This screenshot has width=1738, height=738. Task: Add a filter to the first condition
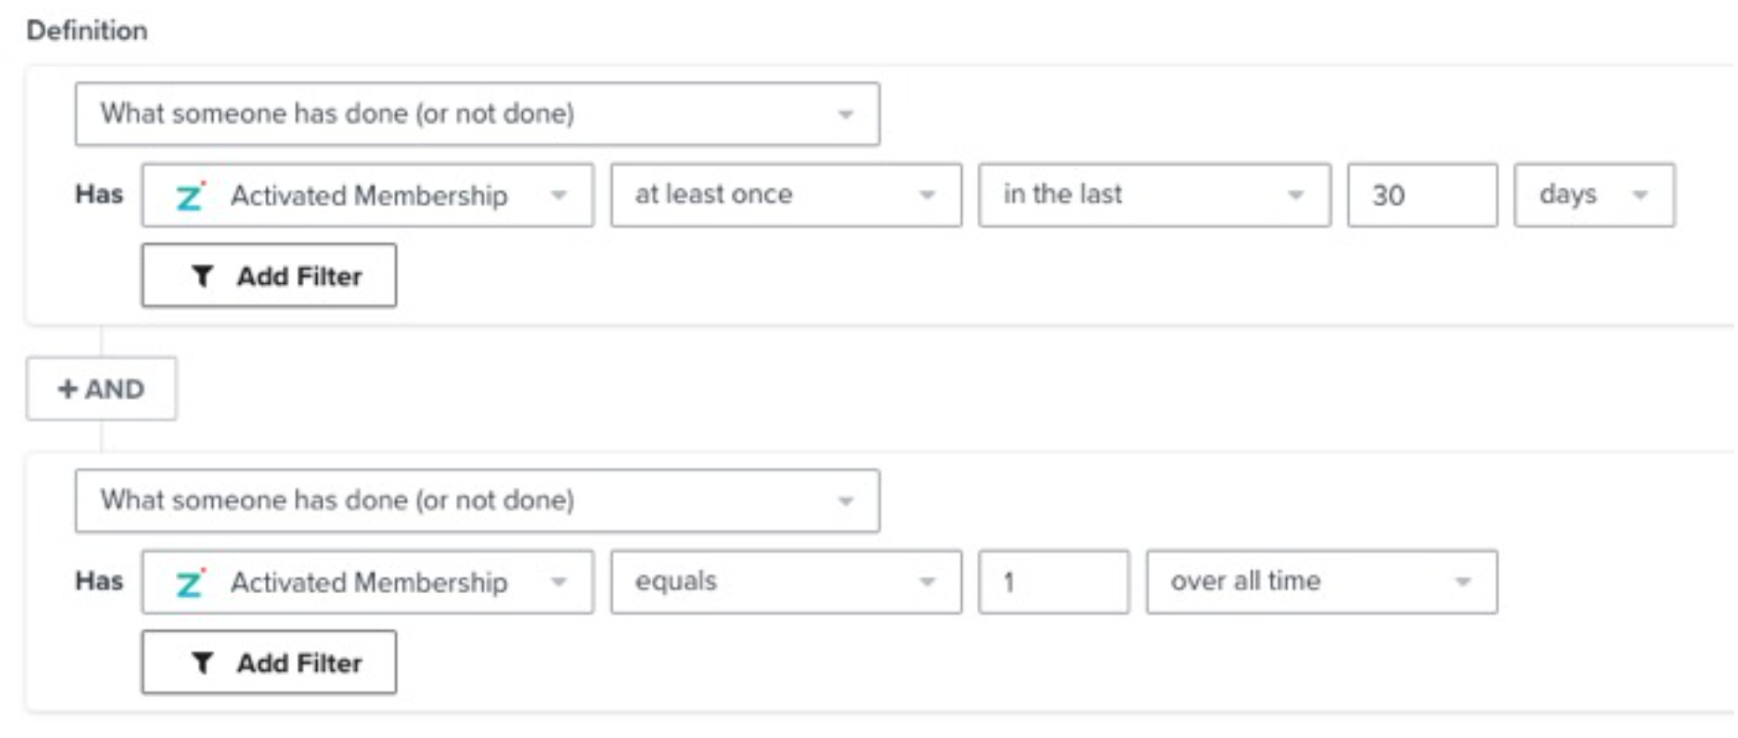(x=269, y=276)
